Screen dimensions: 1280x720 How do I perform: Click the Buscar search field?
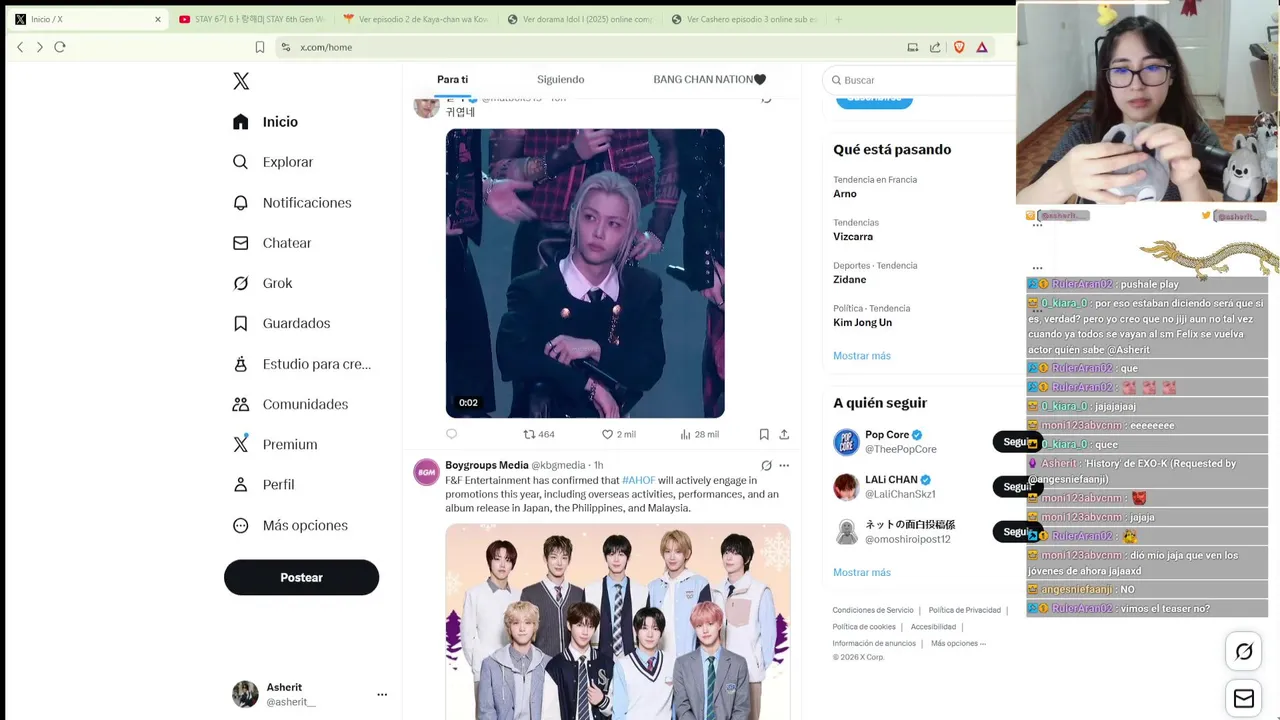(918, 80)
